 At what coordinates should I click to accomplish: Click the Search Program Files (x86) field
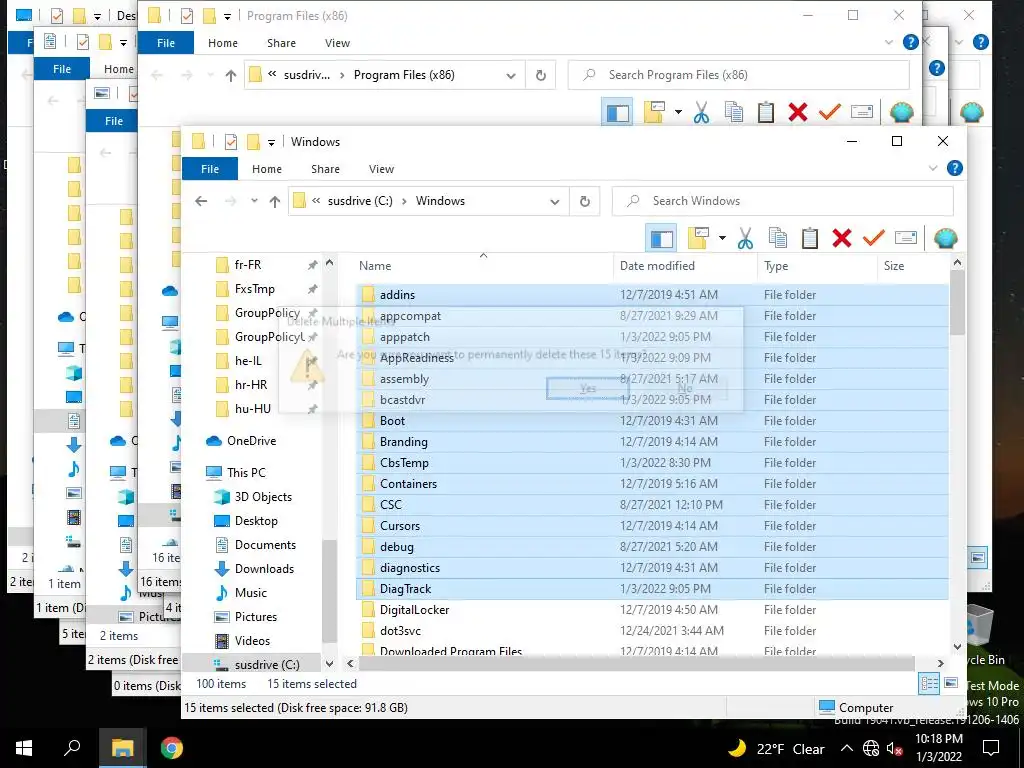pyautogui.click(x=738, y=75)
